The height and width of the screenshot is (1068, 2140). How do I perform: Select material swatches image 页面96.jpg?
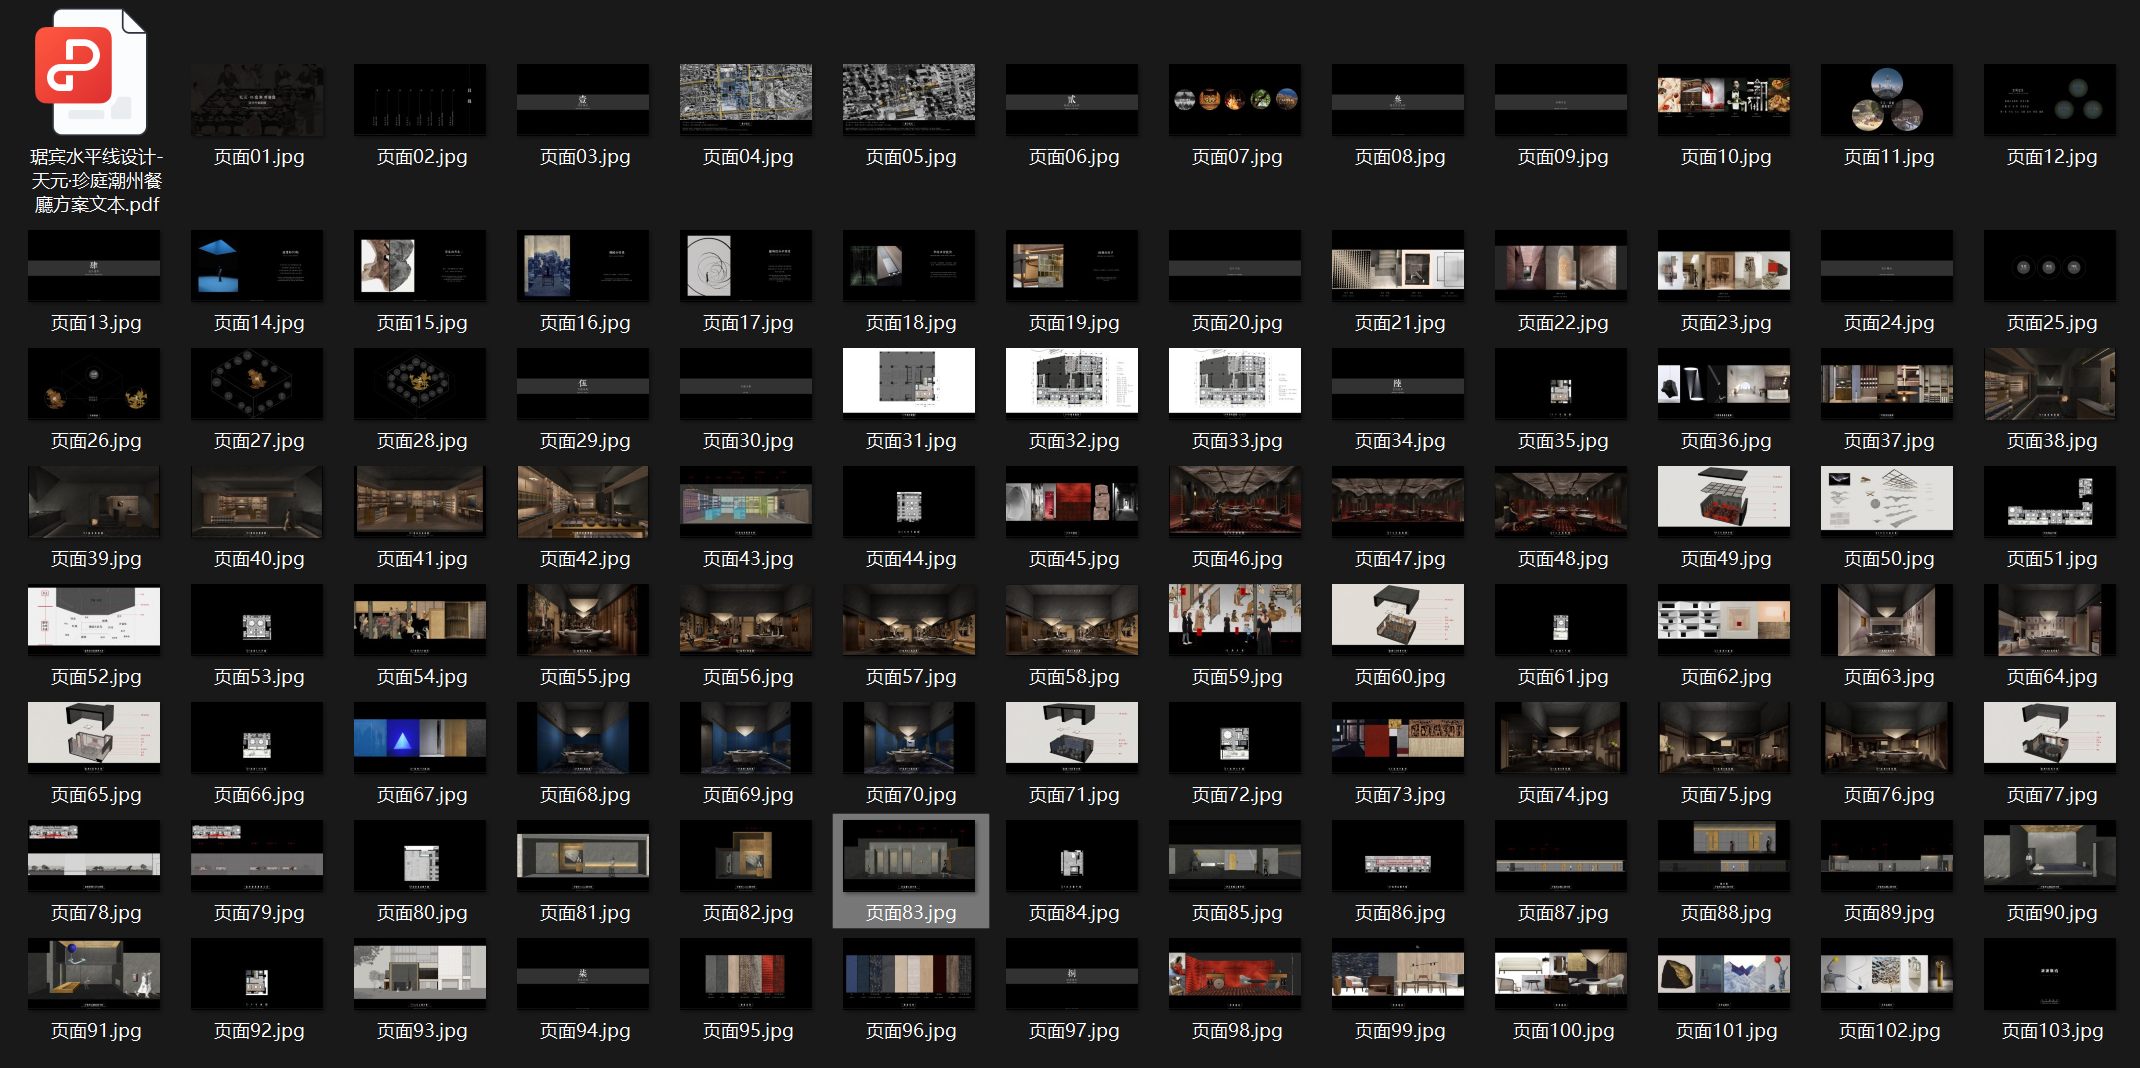[x=909, y=973]
